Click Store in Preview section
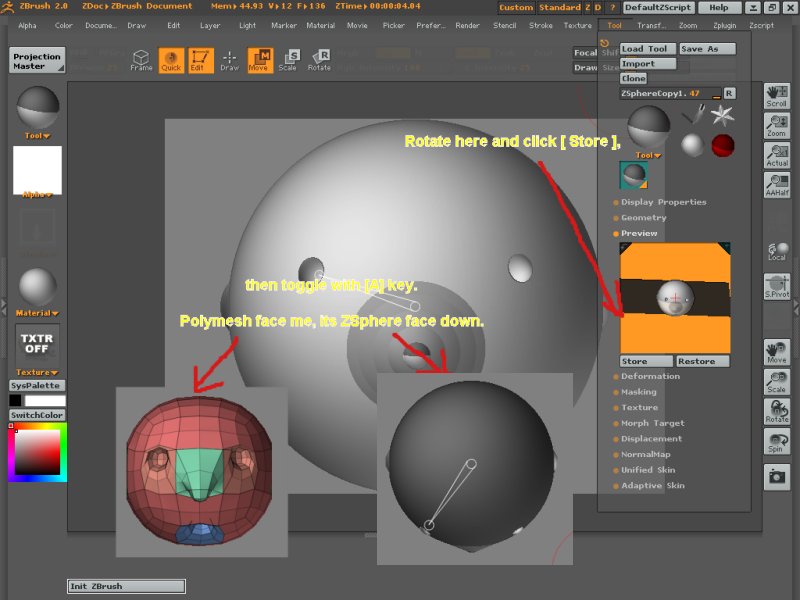Viewport: 800px width, 600px height. [x=646, y=361]
